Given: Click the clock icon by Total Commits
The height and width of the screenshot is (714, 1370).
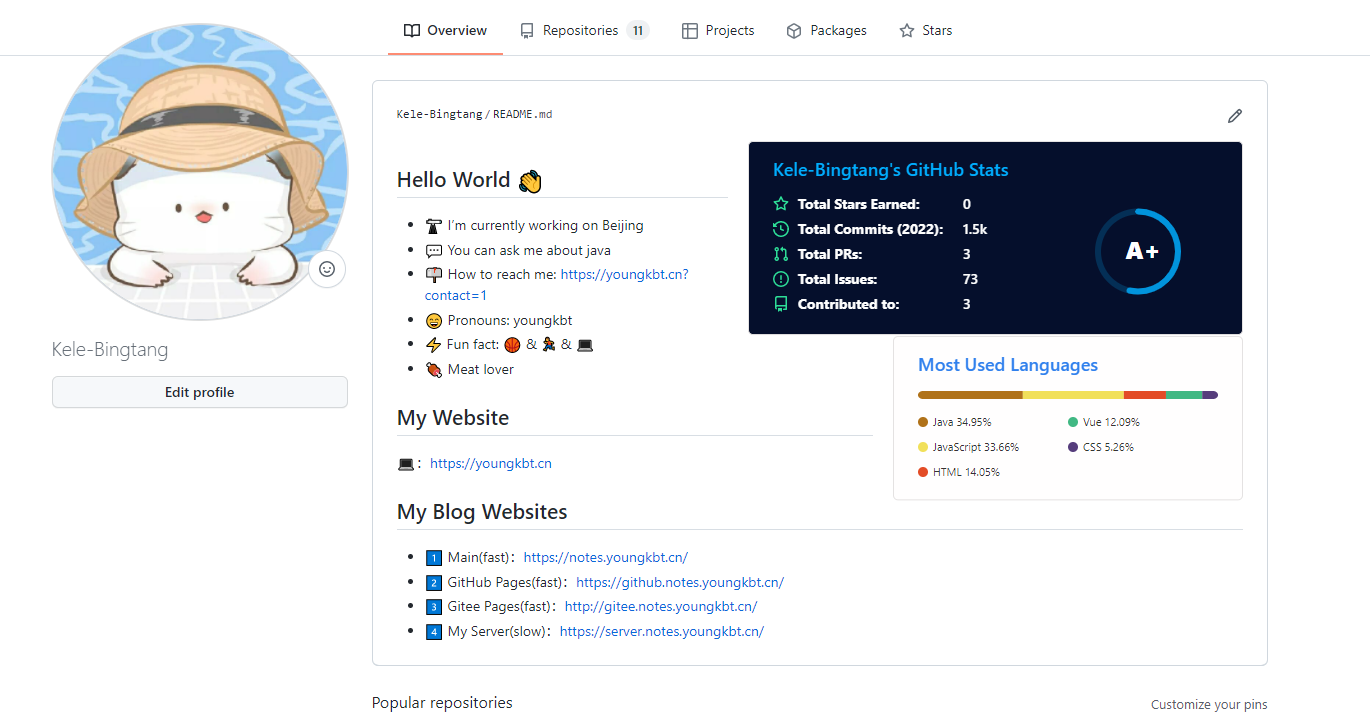Looking at the screenshot, I should pyautogui.click(x=781, y=229).
